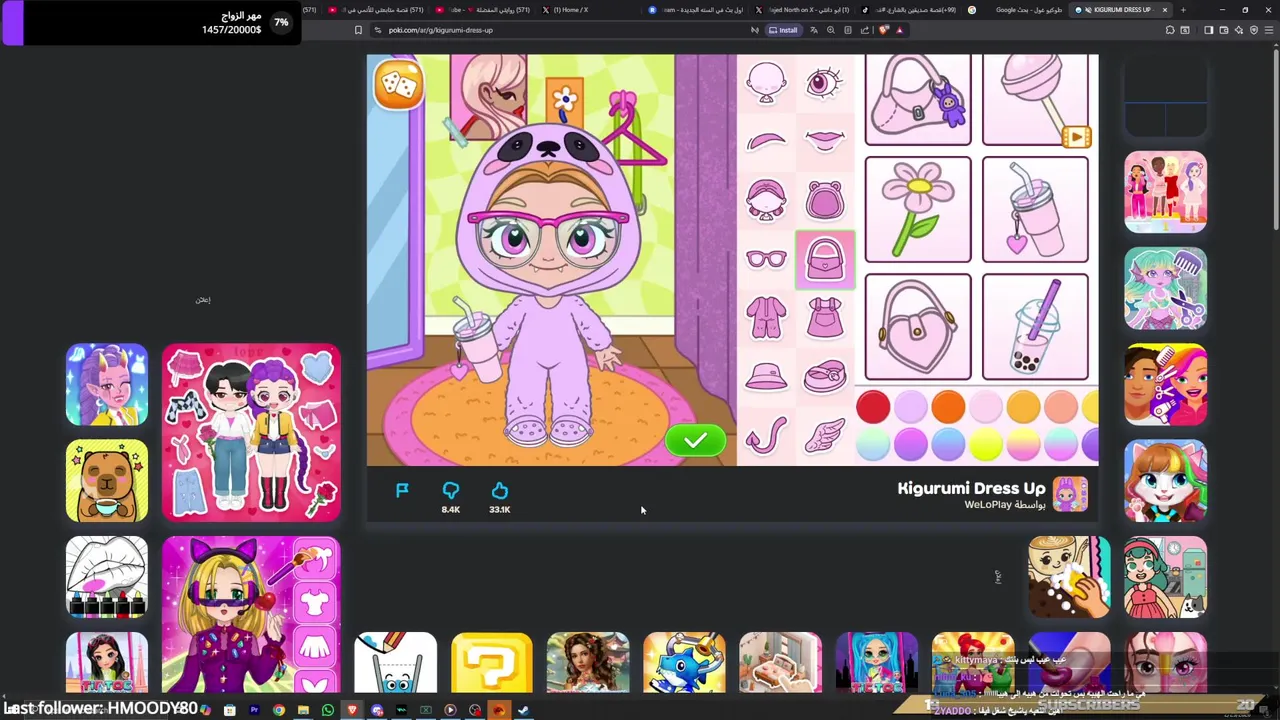Pick the lollipop item with video ad
Viewport: 1280px width, 720px height.
tap(1035, 100)
